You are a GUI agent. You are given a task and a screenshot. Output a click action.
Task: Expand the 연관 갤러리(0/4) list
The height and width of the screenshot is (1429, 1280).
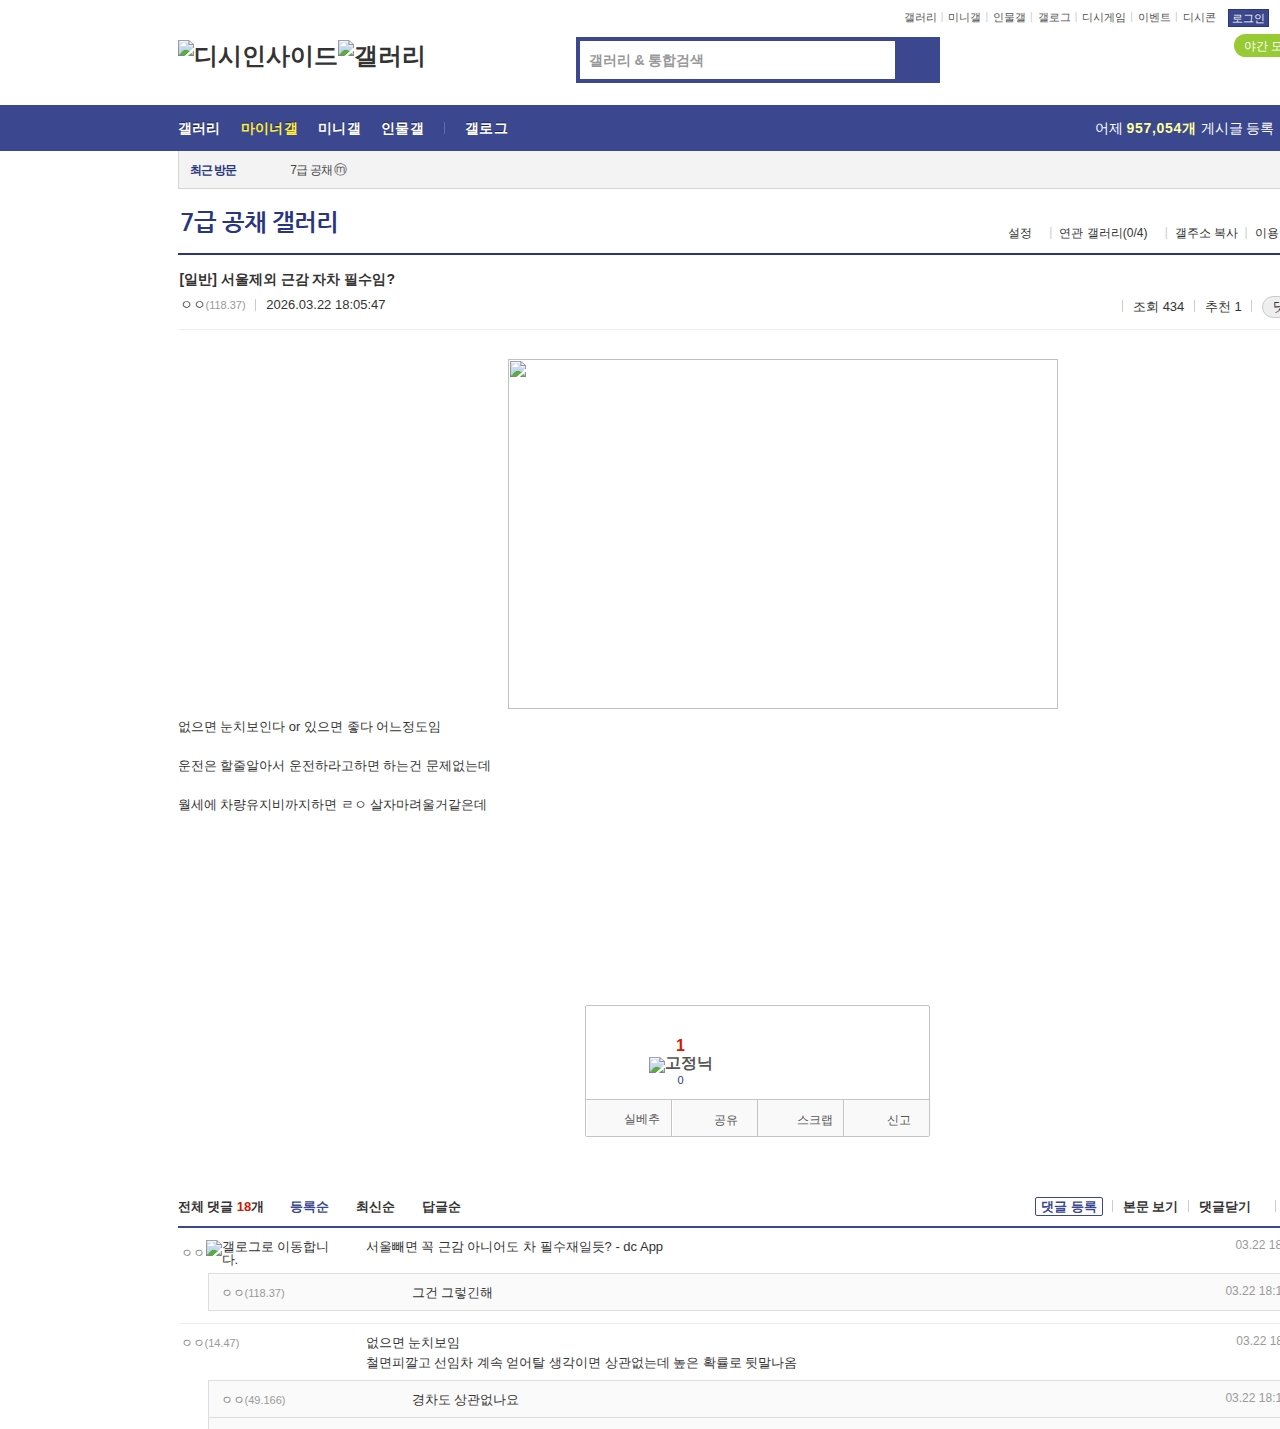click(1103, 233)
